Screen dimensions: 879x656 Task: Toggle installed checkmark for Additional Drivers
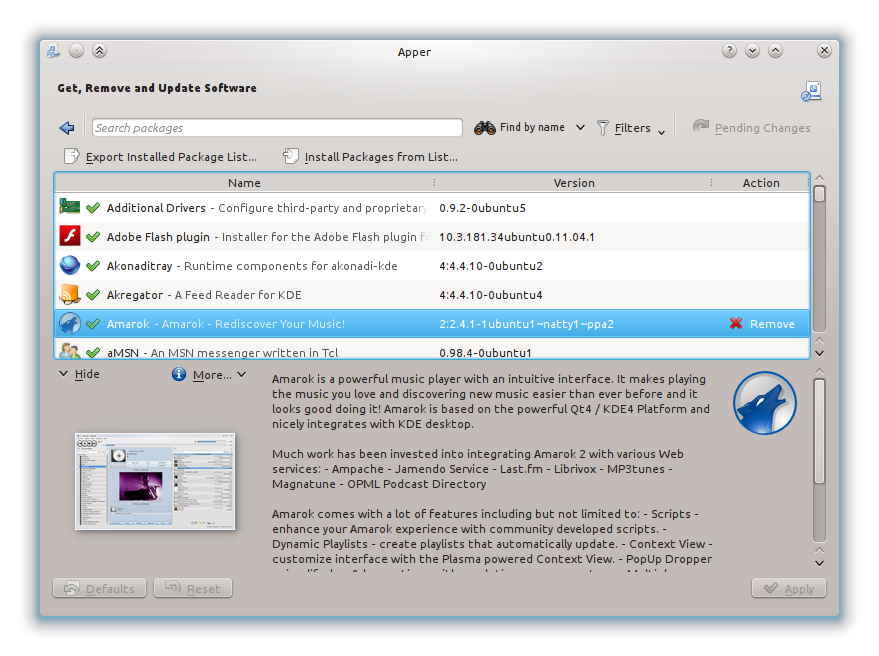(93, 208)
